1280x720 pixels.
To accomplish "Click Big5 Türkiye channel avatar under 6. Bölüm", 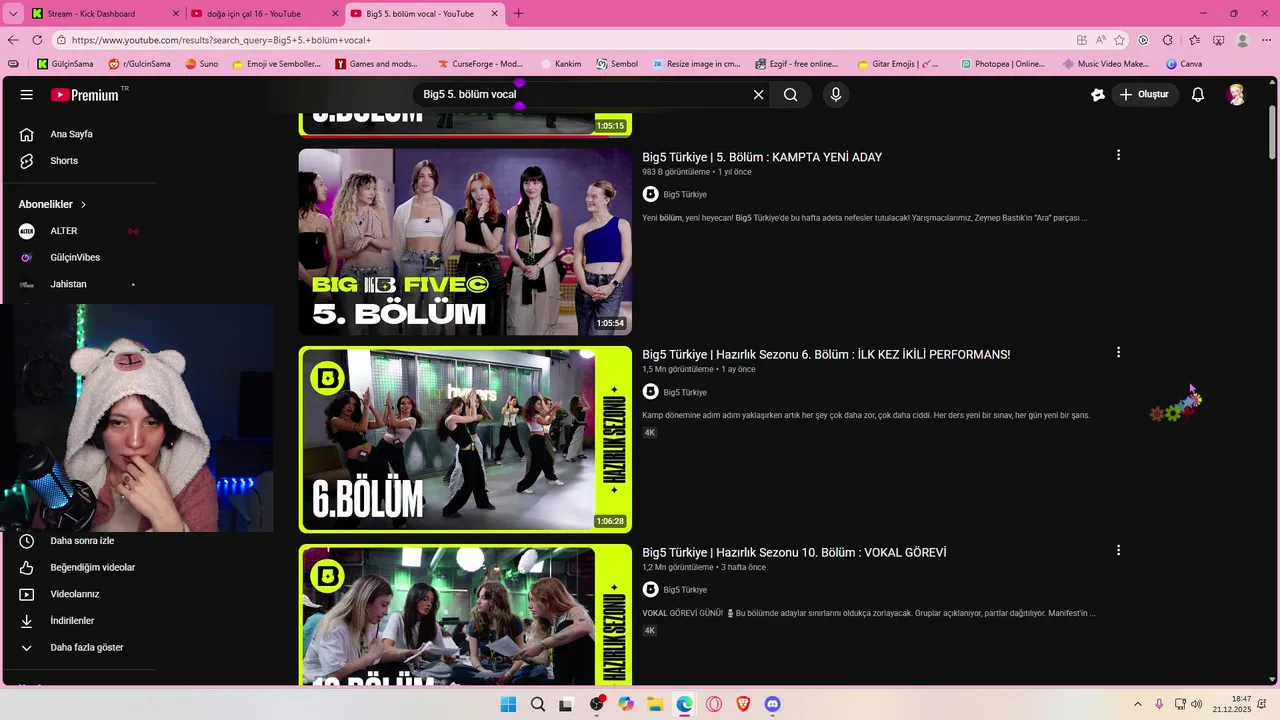I will point(650,392).
